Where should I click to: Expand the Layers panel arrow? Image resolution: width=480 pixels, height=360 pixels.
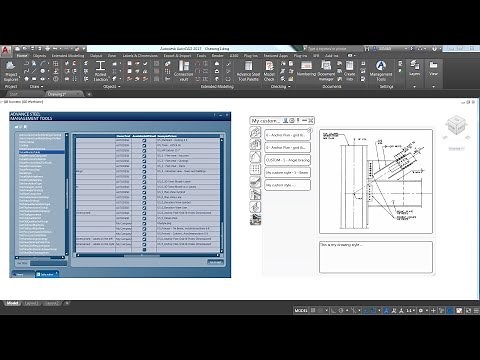coord(415,87)
